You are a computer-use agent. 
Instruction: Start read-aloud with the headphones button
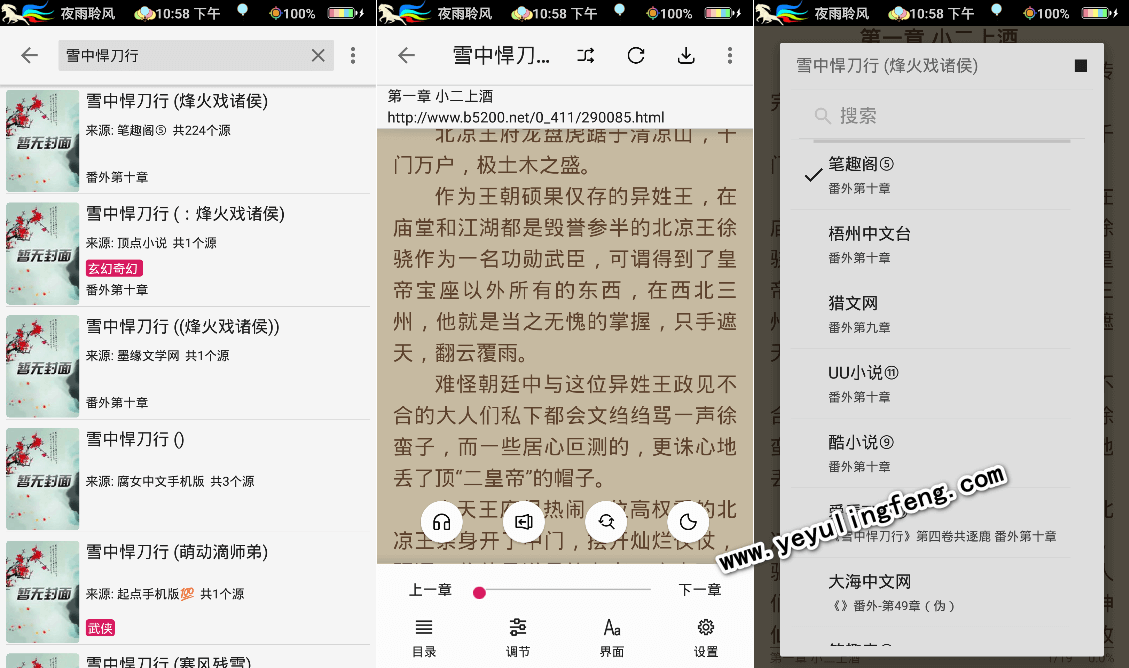tap(441, 522)
